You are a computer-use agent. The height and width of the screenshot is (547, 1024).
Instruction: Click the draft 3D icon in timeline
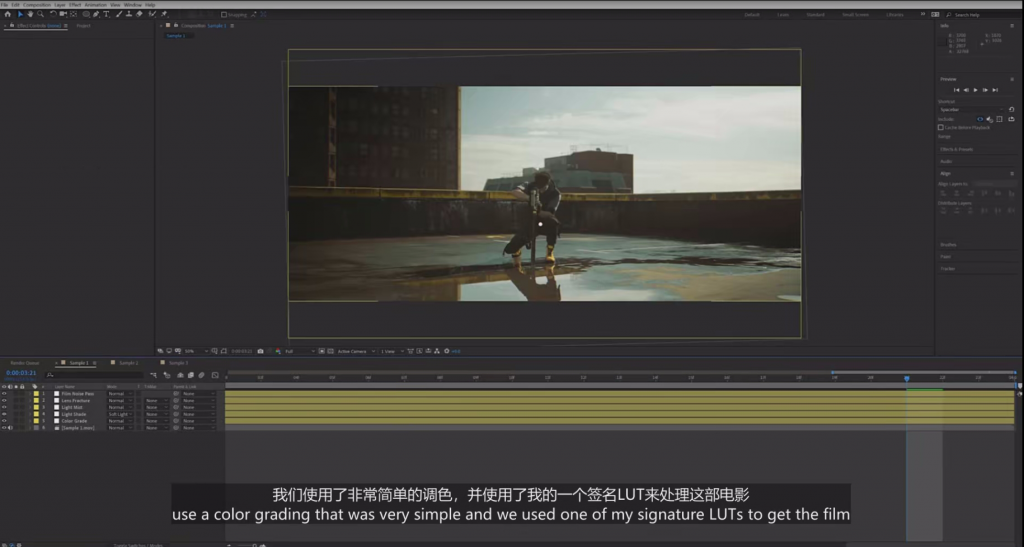pos(167,375)
